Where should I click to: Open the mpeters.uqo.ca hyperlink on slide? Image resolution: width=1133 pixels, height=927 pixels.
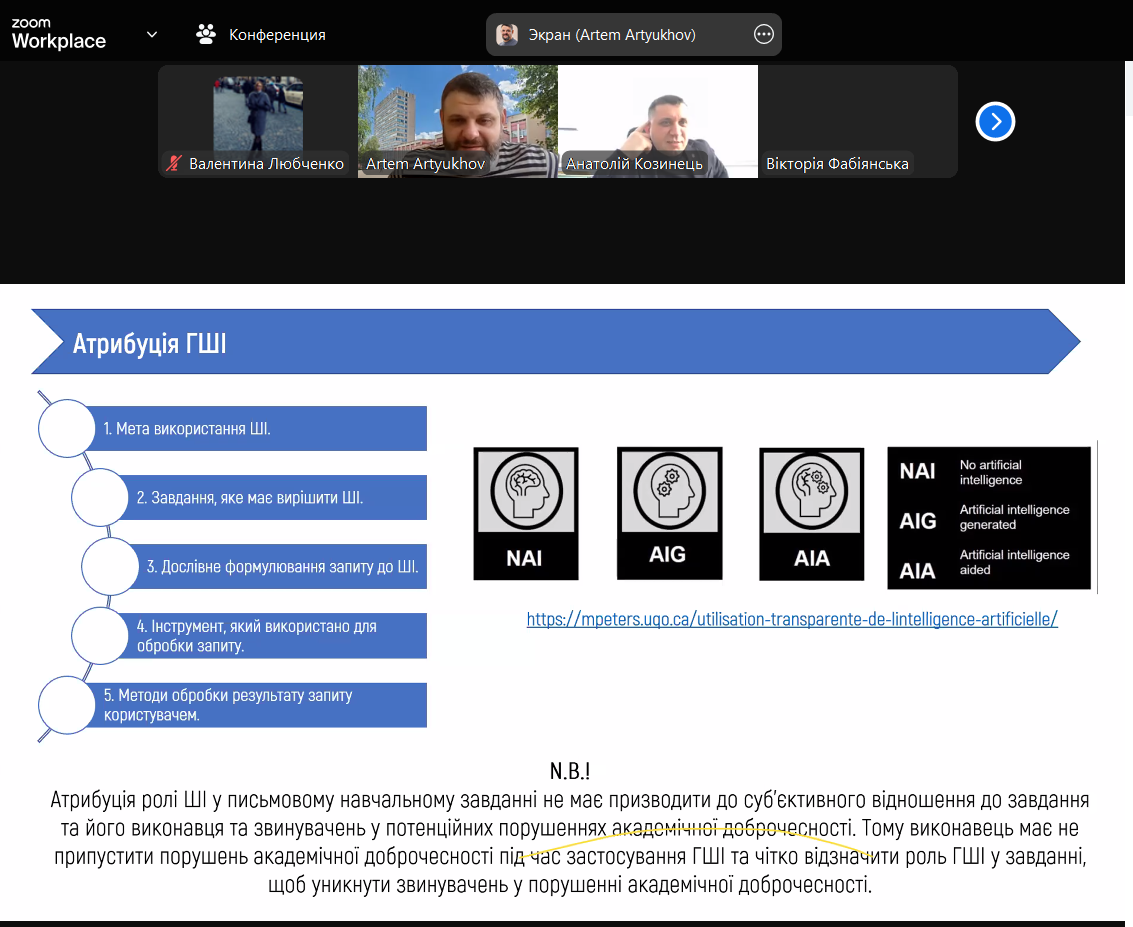(x=792, y=619)
